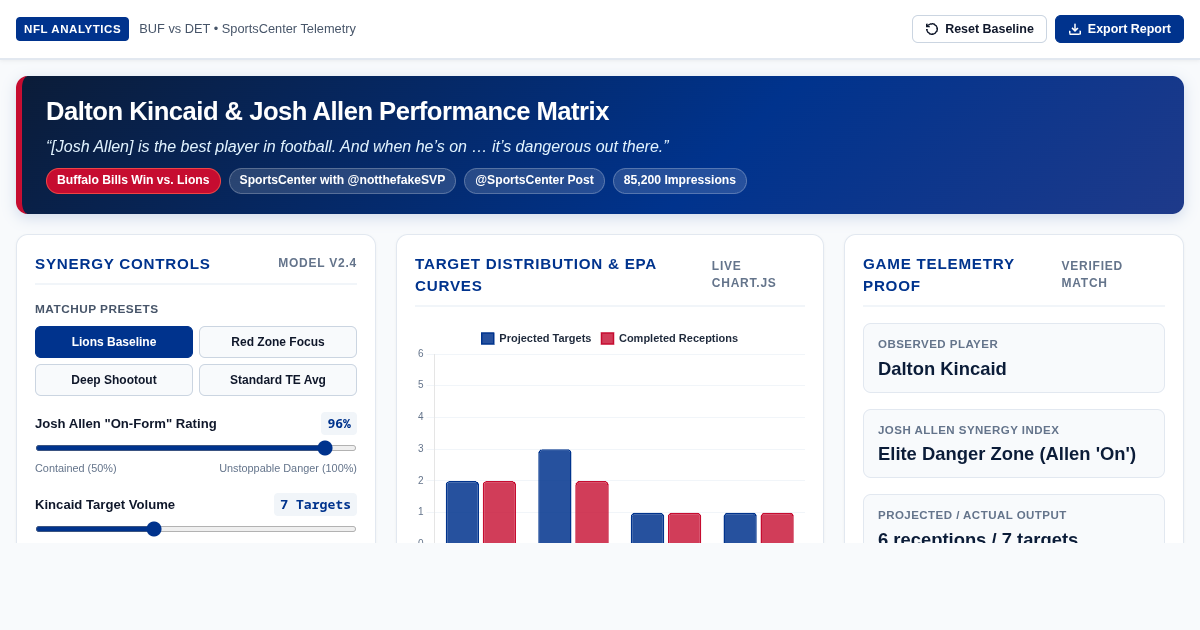Toggle Projected Targets legend swatch
The width and height of the screenshot is (1200, 630).
[487, 338]
